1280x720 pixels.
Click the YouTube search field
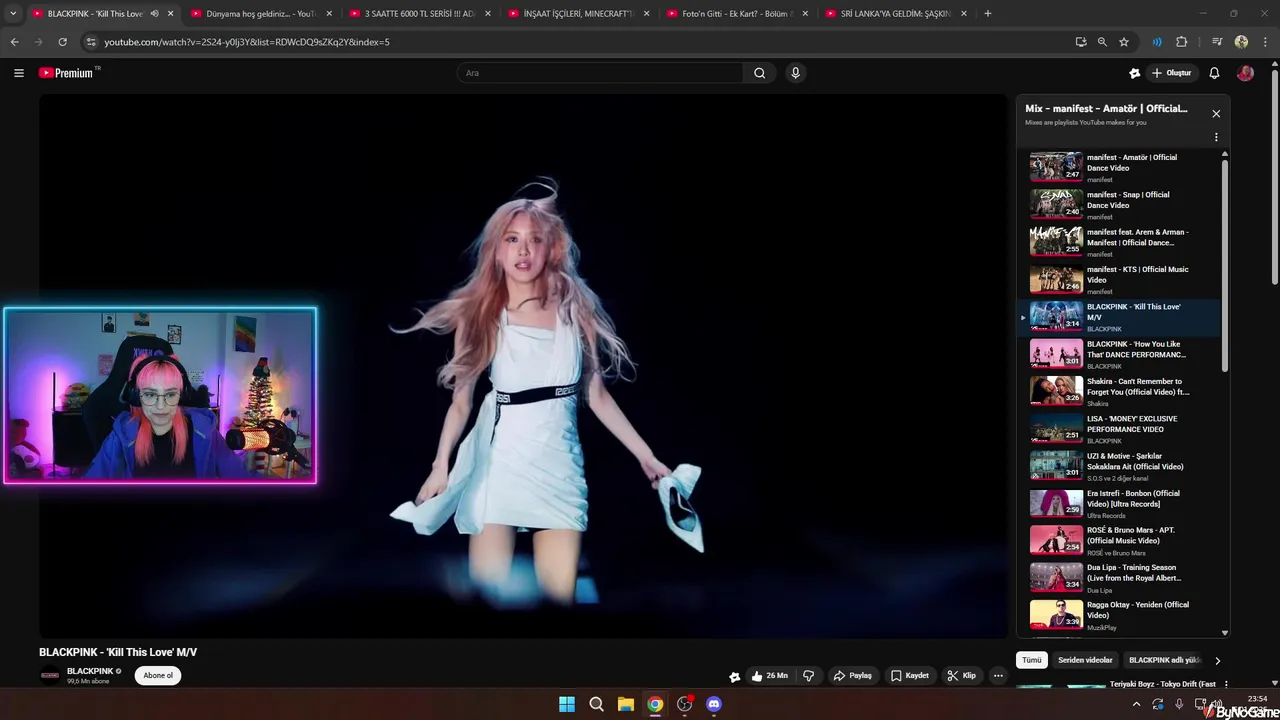[x=600, y=73]
